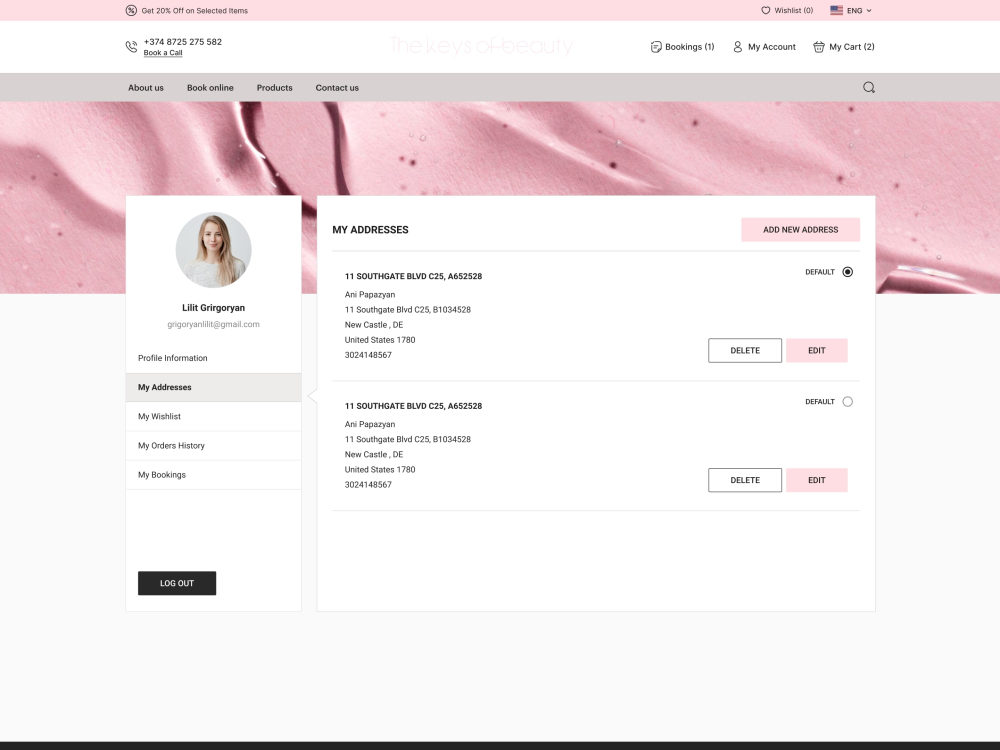The width and height of the screenshot is (1000, 750).
Task: Click the US flag language icon
Action: tap(836, 10)
